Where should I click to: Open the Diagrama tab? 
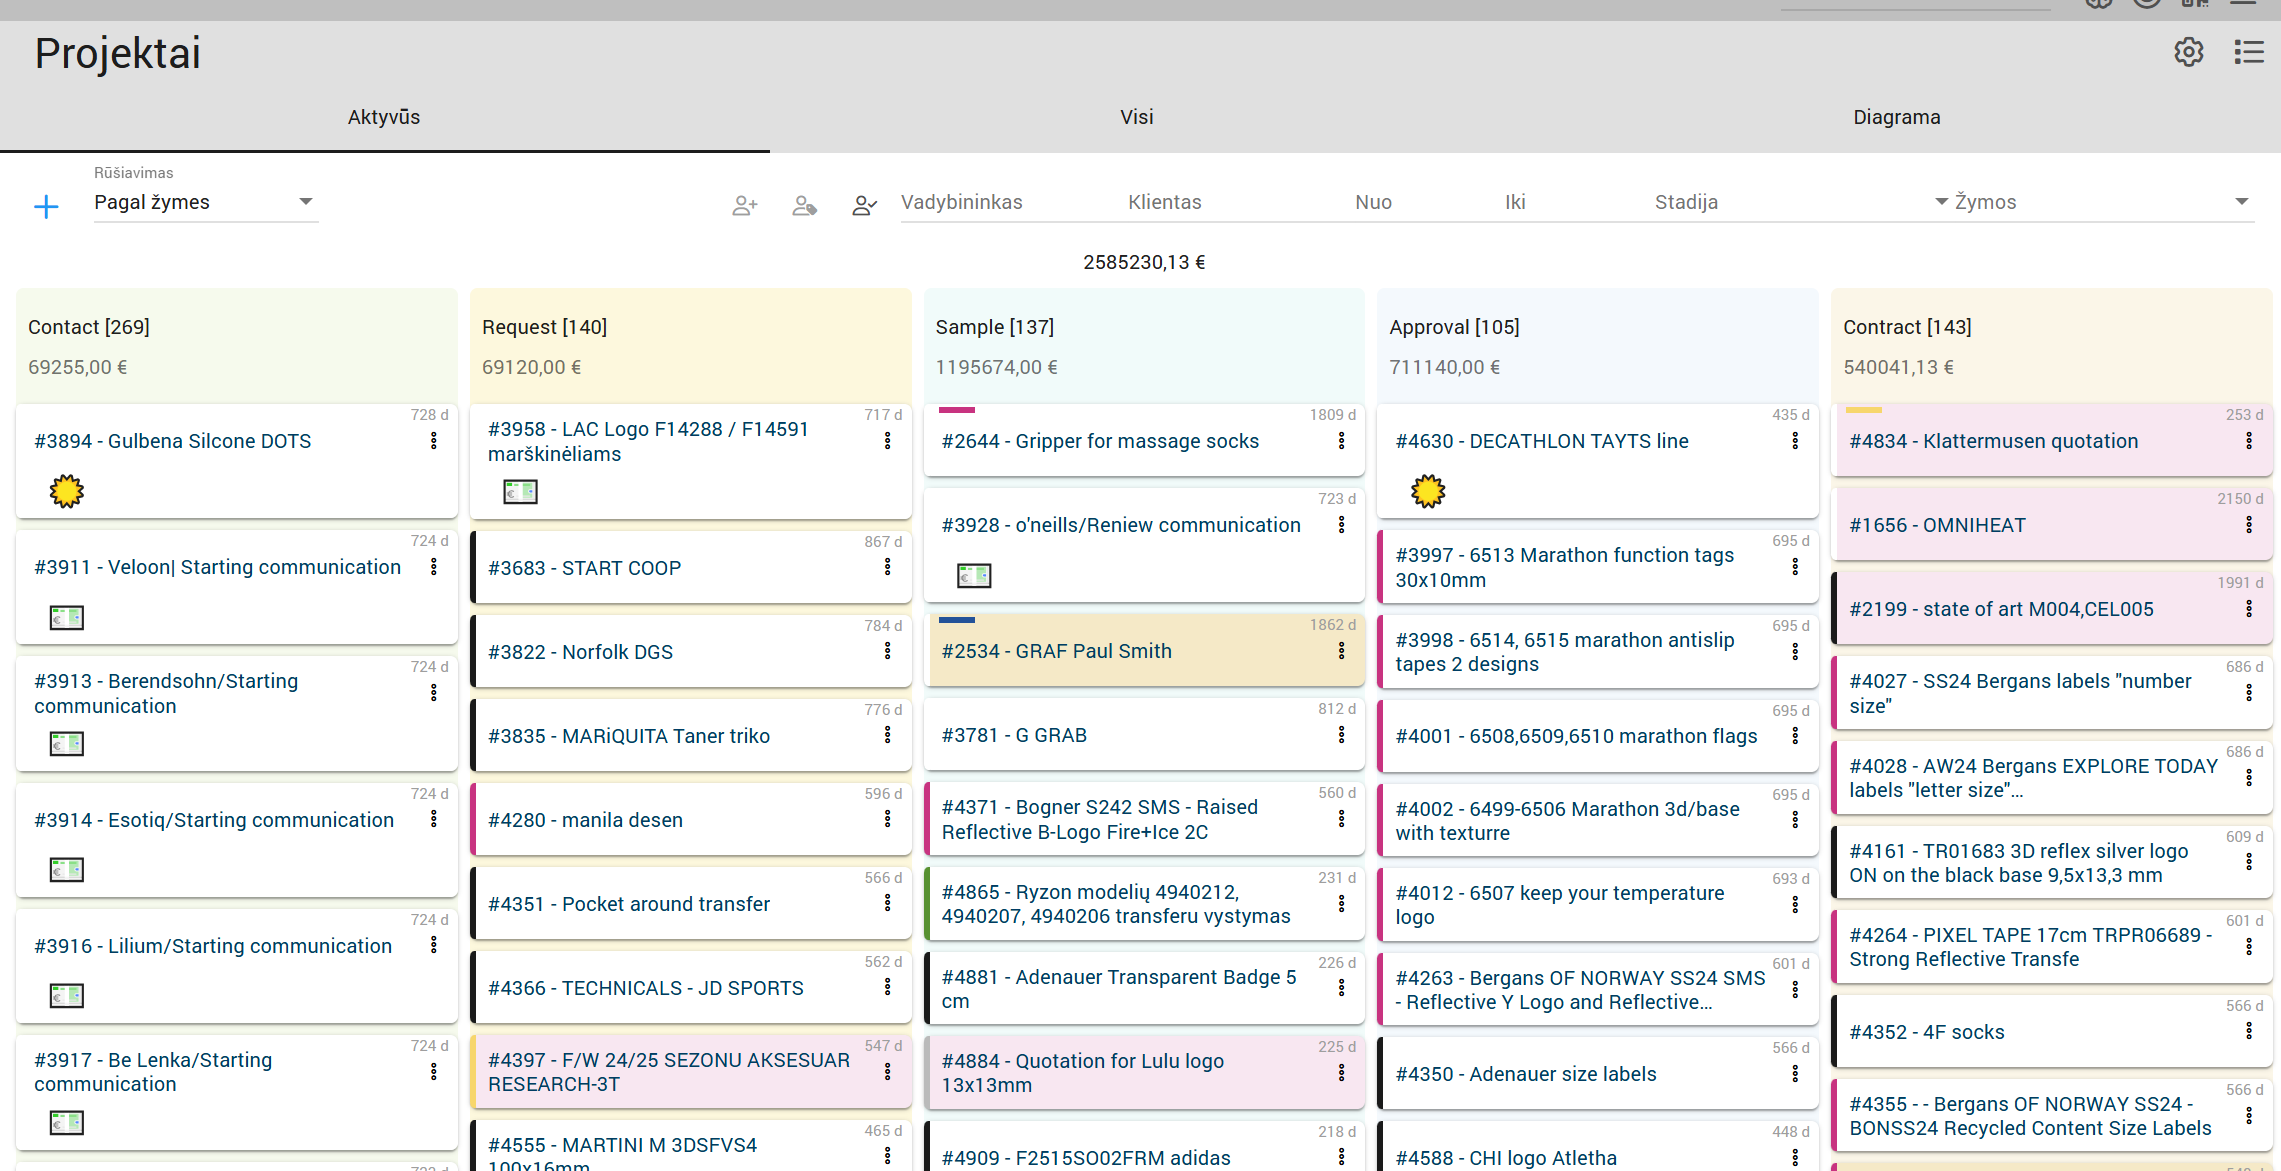(1896, 117)
